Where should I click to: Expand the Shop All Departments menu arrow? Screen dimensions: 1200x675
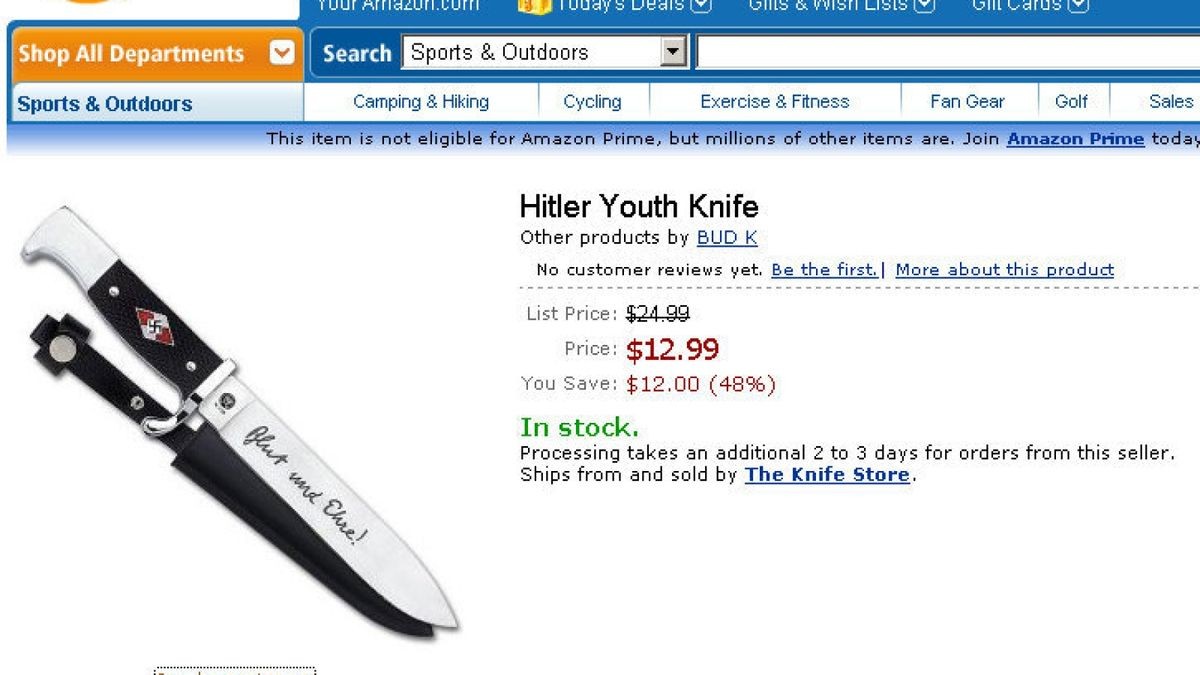(x=281, y=53)
